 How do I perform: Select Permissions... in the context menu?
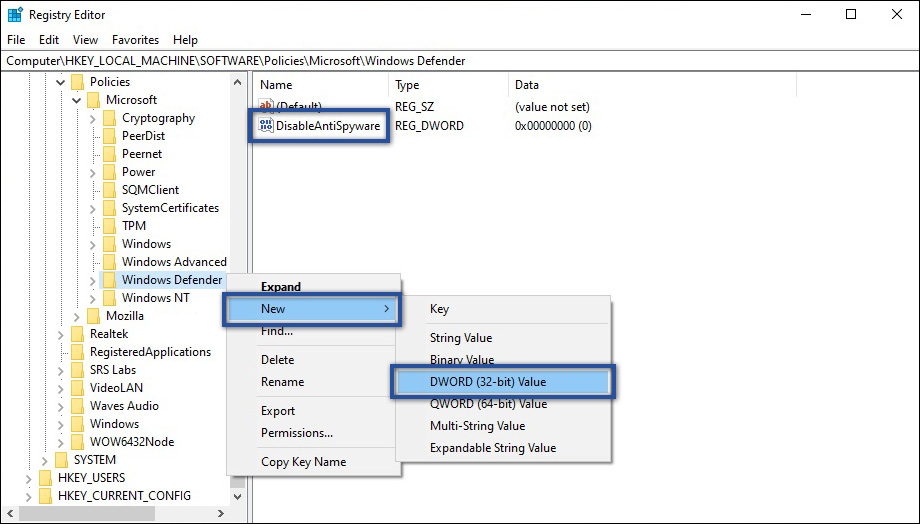click(297, 433)
